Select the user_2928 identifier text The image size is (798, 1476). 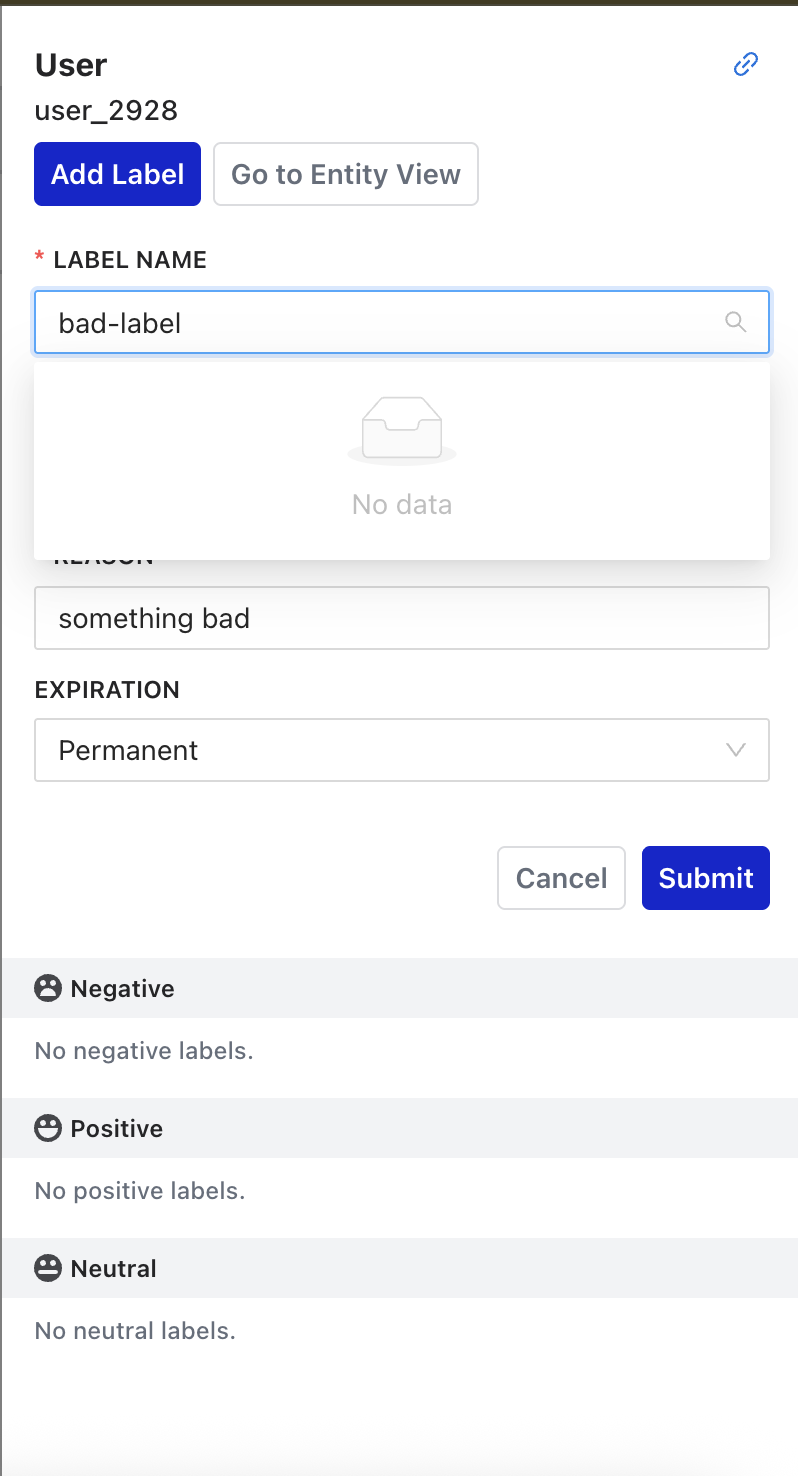pyautogui.click(x=106, y=110)
